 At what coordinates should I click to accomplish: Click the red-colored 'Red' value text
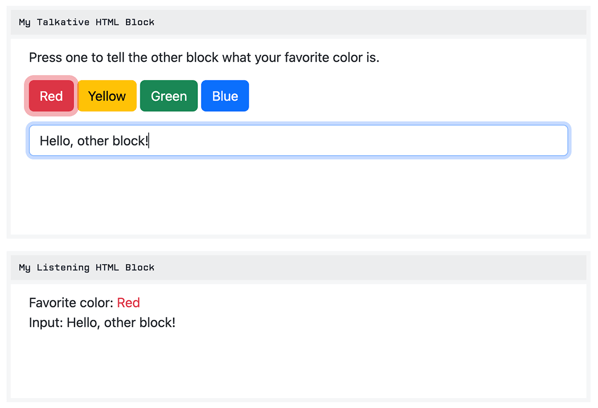click(129, 303)
